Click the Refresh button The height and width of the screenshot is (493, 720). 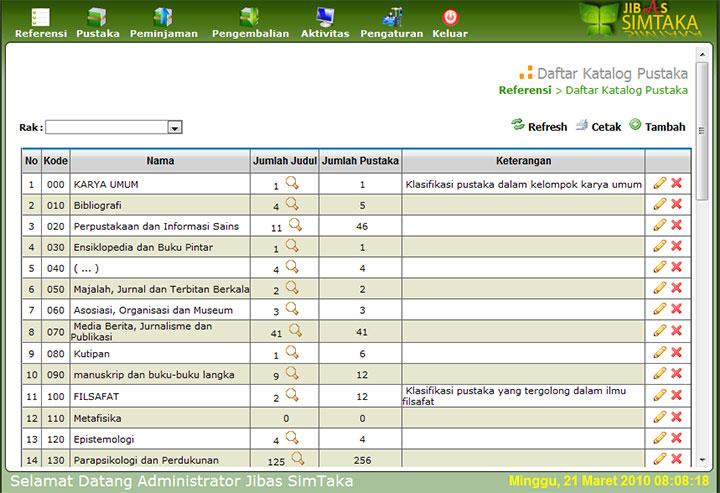tap(540, 126)
